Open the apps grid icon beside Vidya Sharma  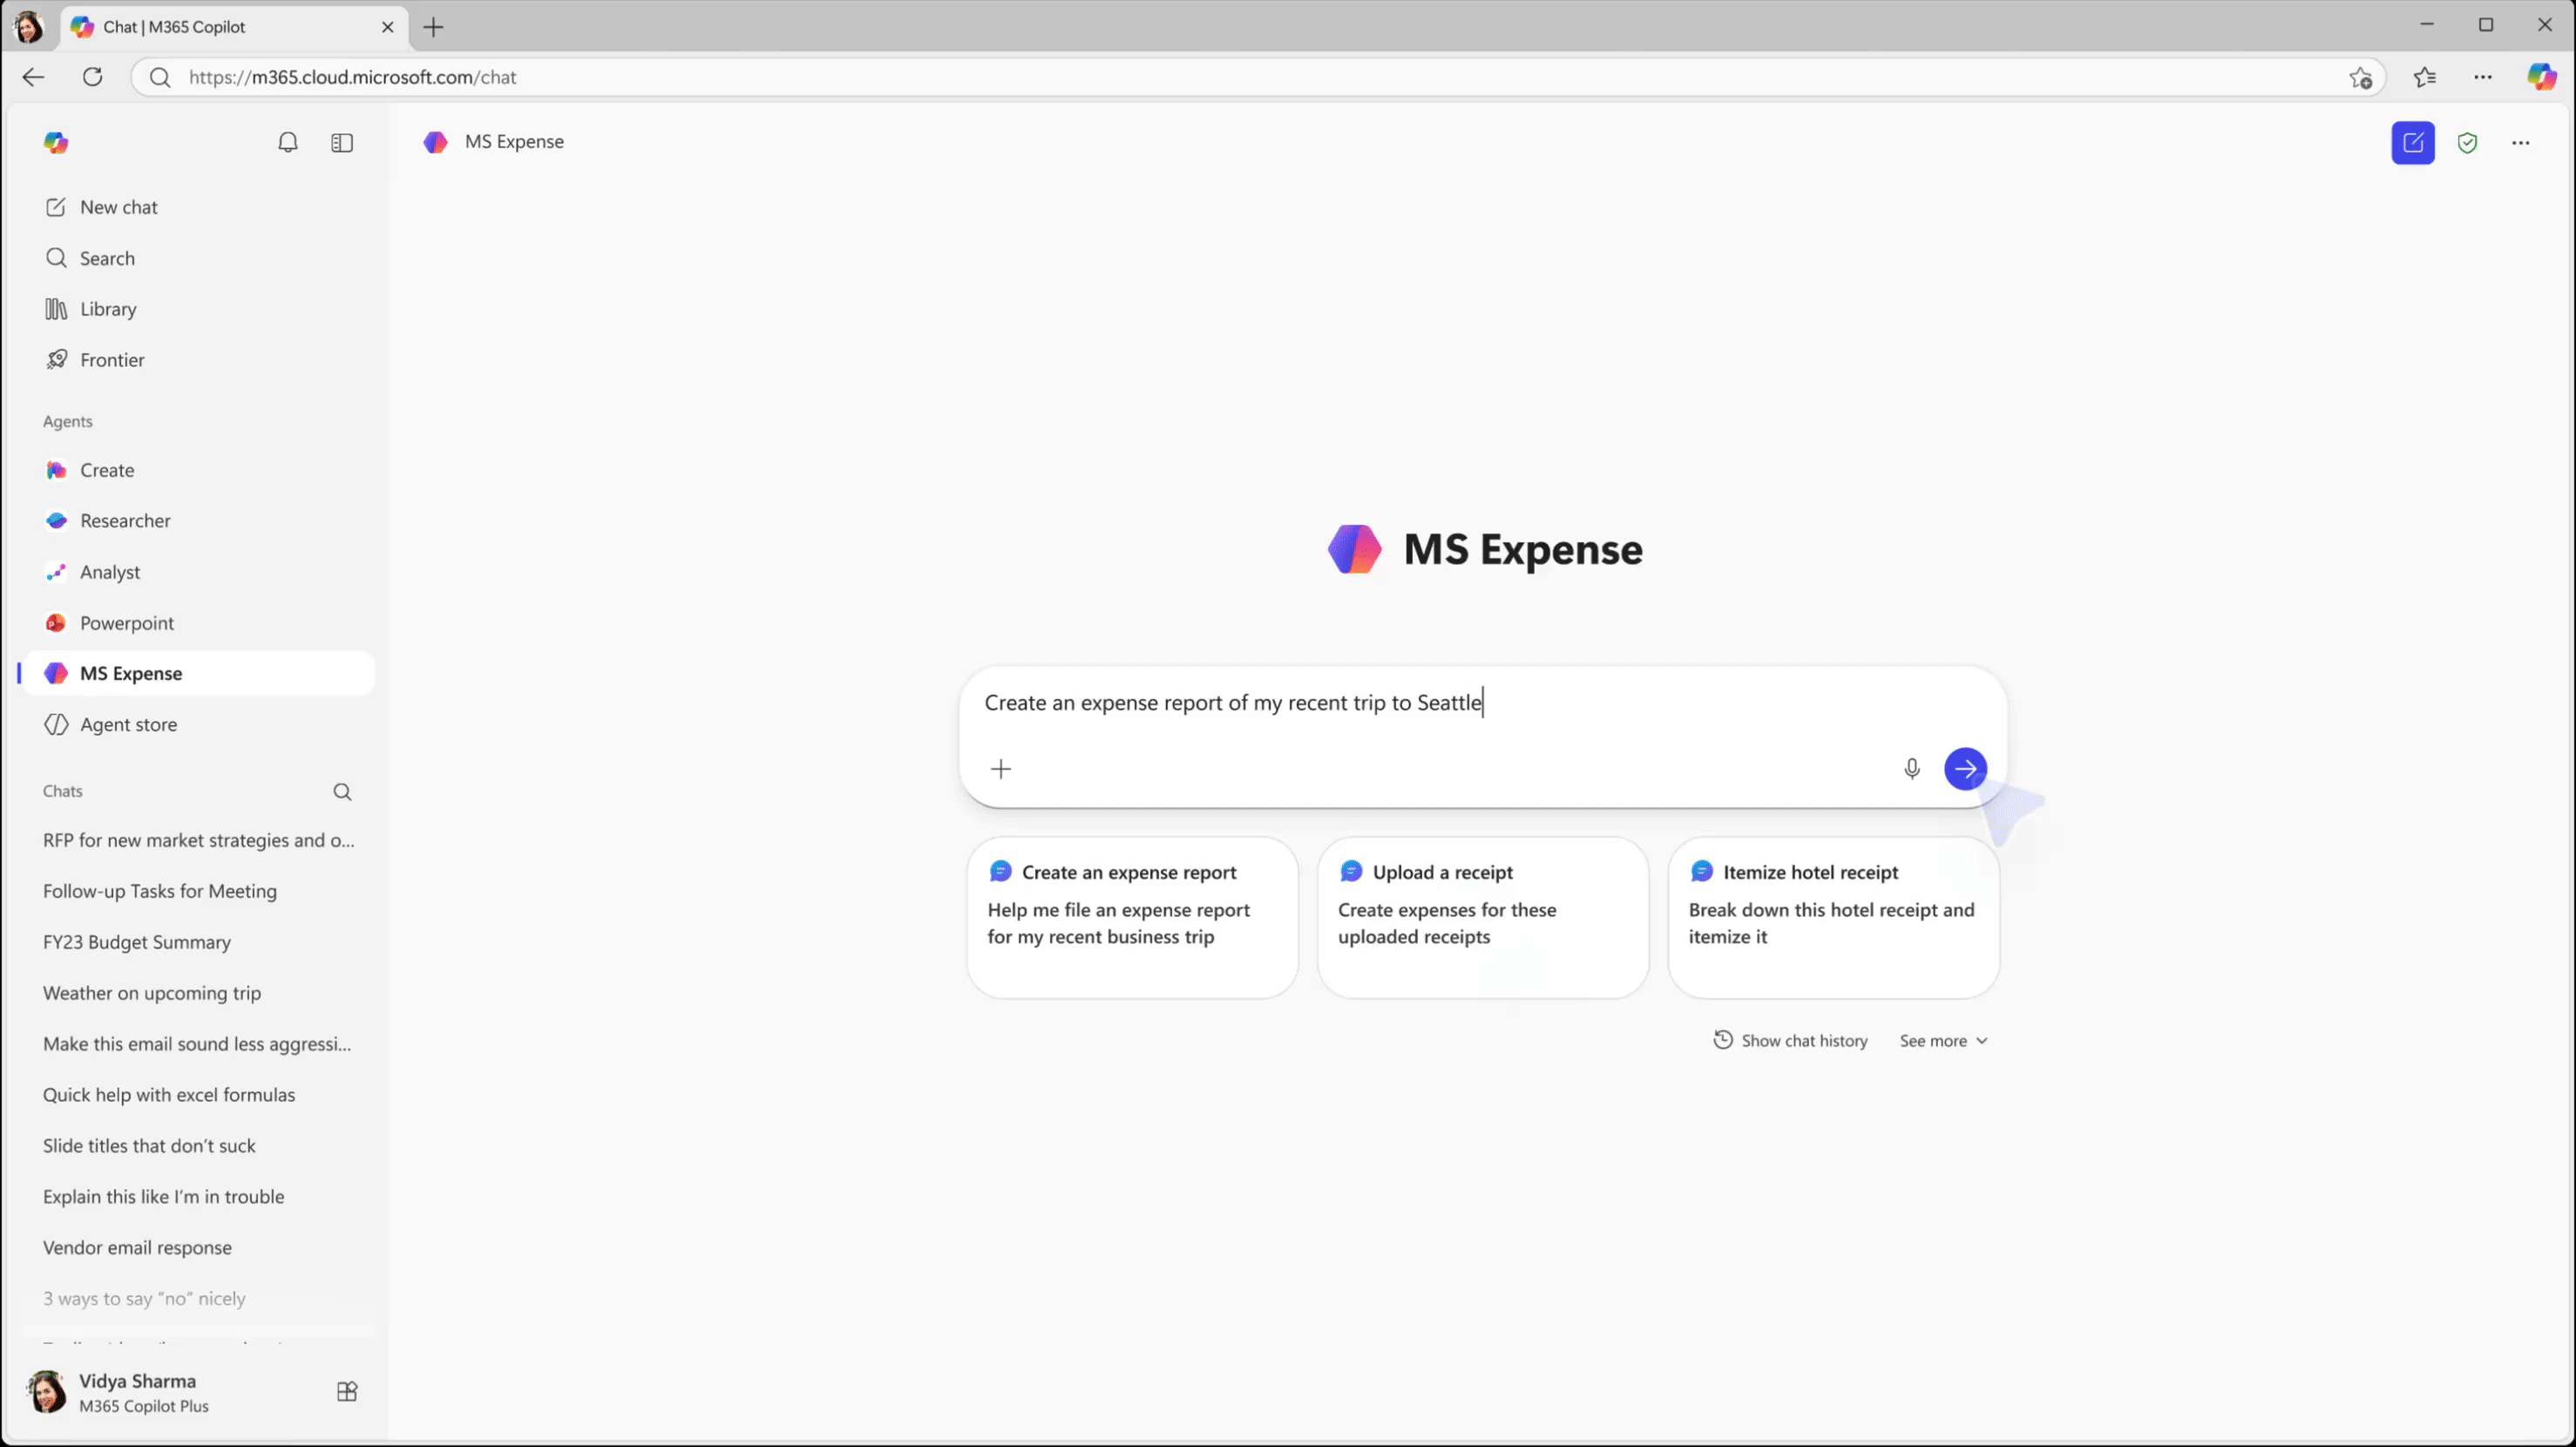pos(347,1392)
